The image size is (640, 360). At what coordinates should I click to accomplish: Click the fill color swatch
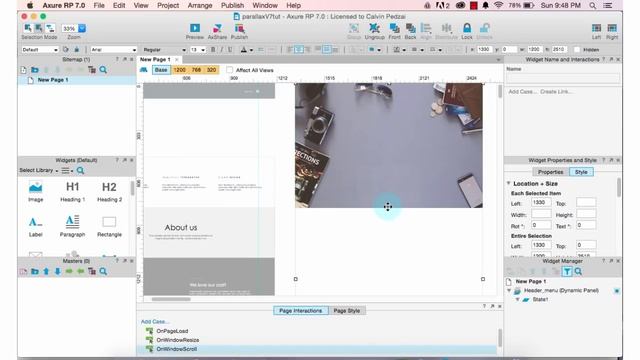pos(371,49)
